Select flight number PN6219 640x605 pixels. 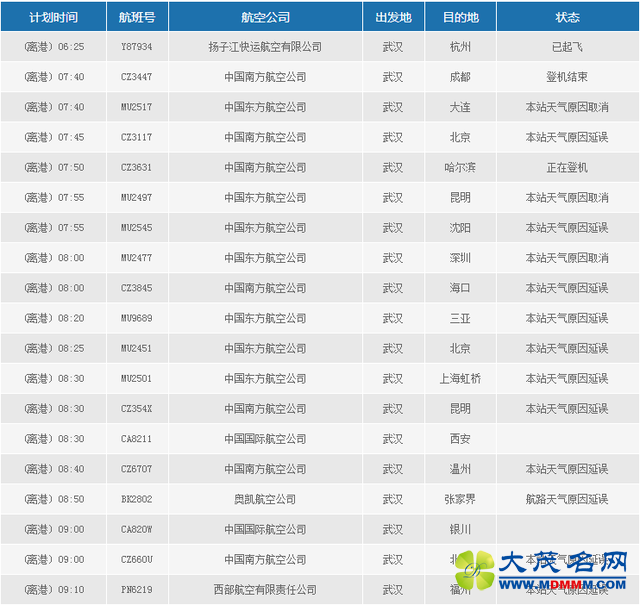(137, 590)
